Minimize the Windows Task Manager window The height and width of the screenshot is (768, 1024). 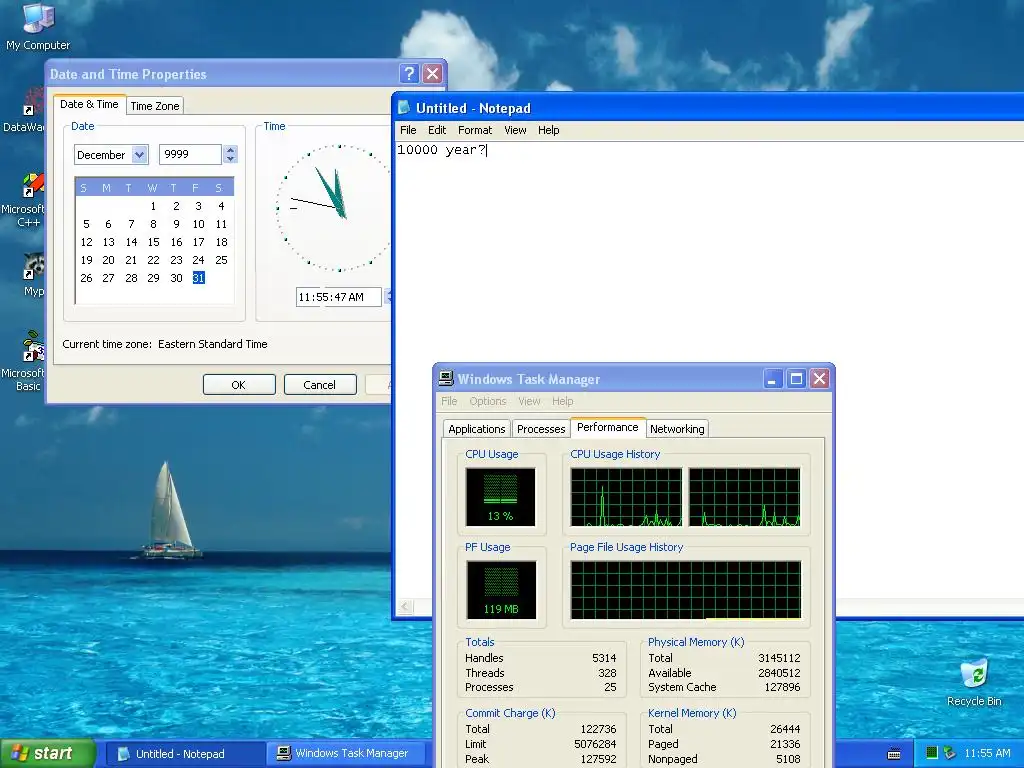click(773, 379)
